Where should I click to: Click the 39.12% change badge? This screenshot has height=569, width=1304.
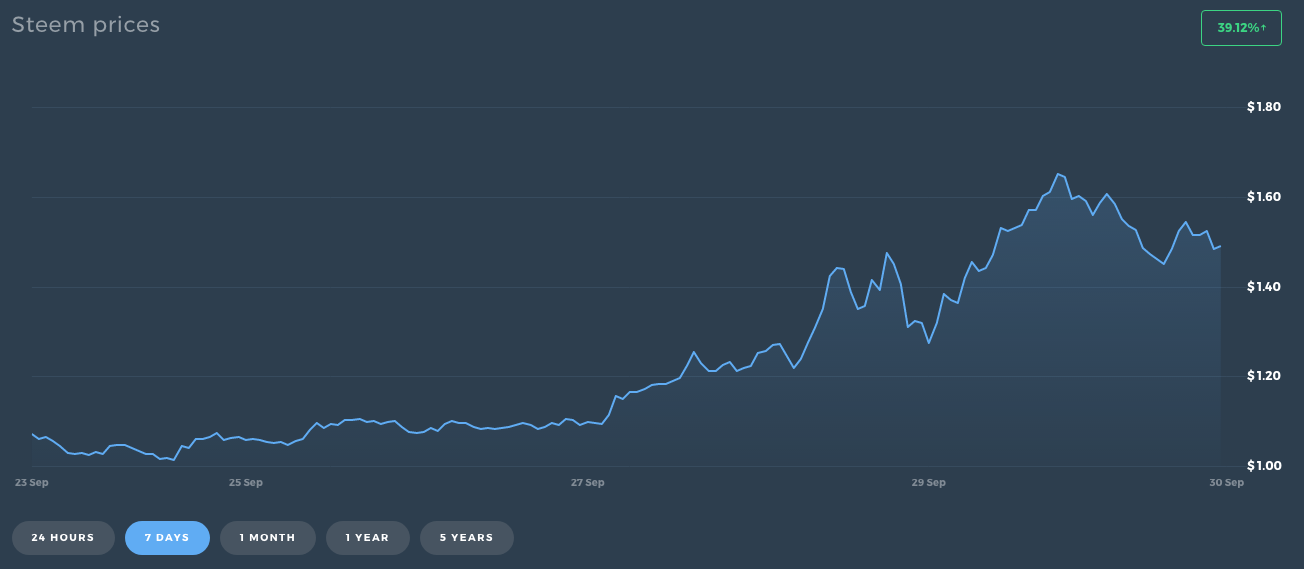1241,28
